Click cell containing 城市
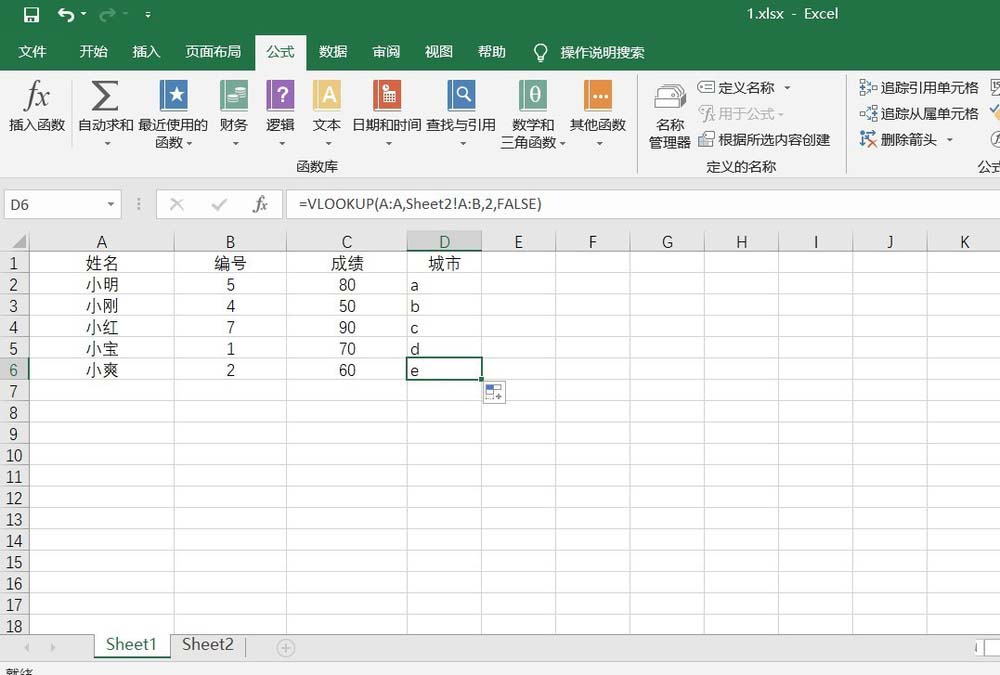Viewport: 1000px width, 675px height. coord(445,263)
